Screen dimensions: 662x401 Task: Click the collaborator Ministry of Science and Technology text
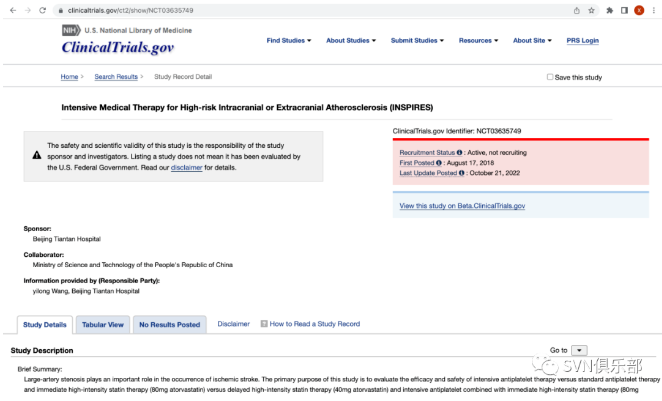133,265
